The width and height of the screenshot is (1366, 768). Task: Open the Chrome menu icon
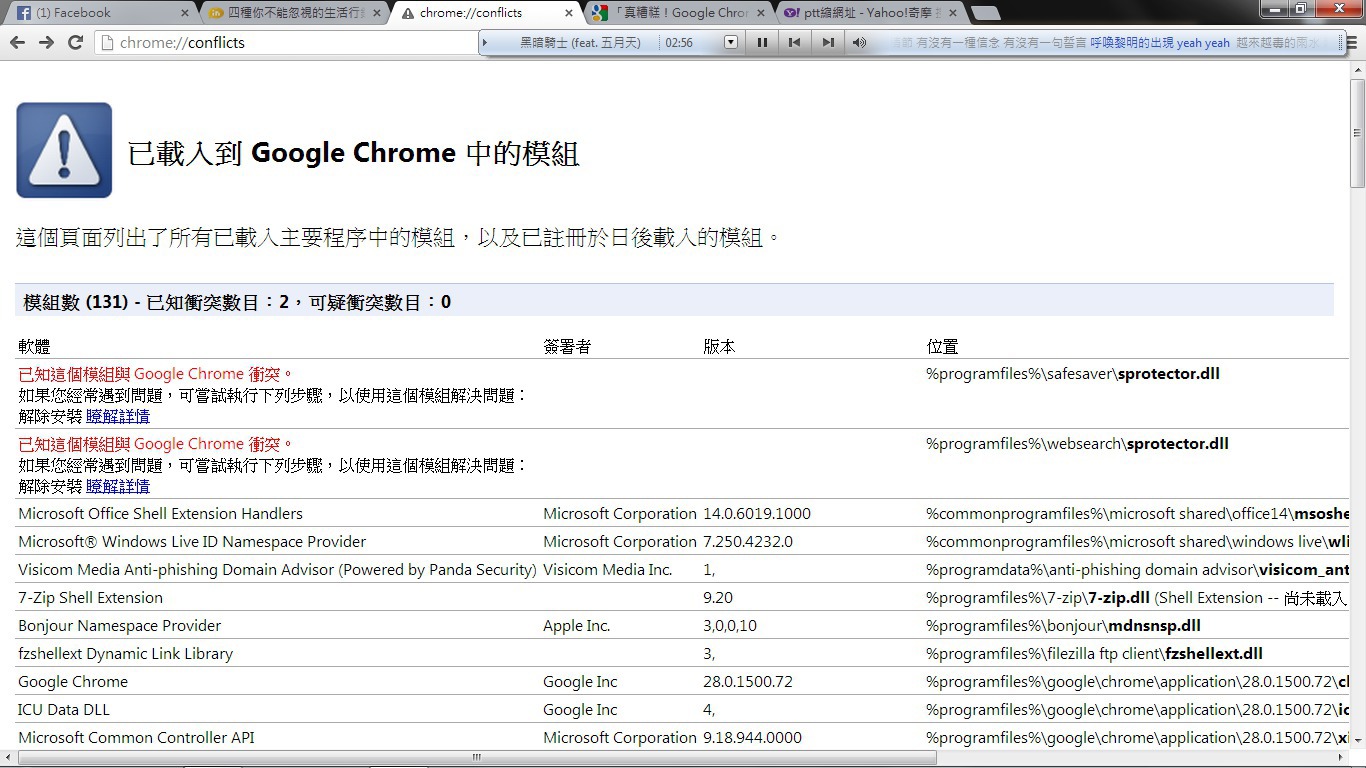(x=1351, y=43)
